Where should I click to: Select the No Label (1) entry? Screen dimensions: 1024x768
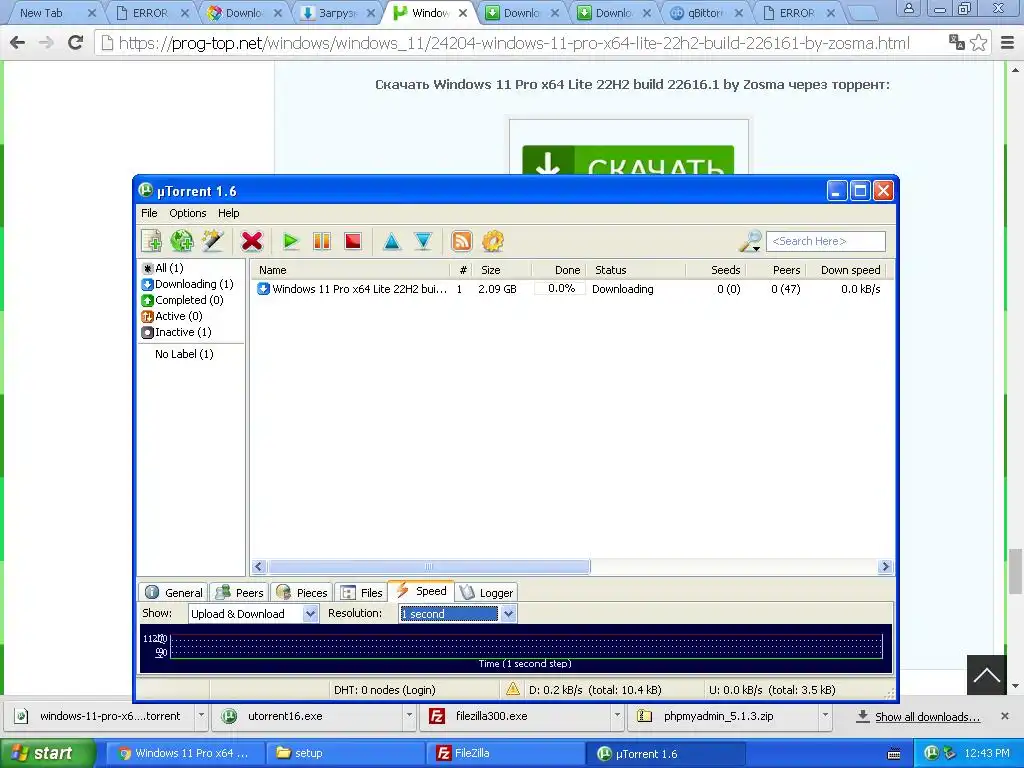pos(184,354)
